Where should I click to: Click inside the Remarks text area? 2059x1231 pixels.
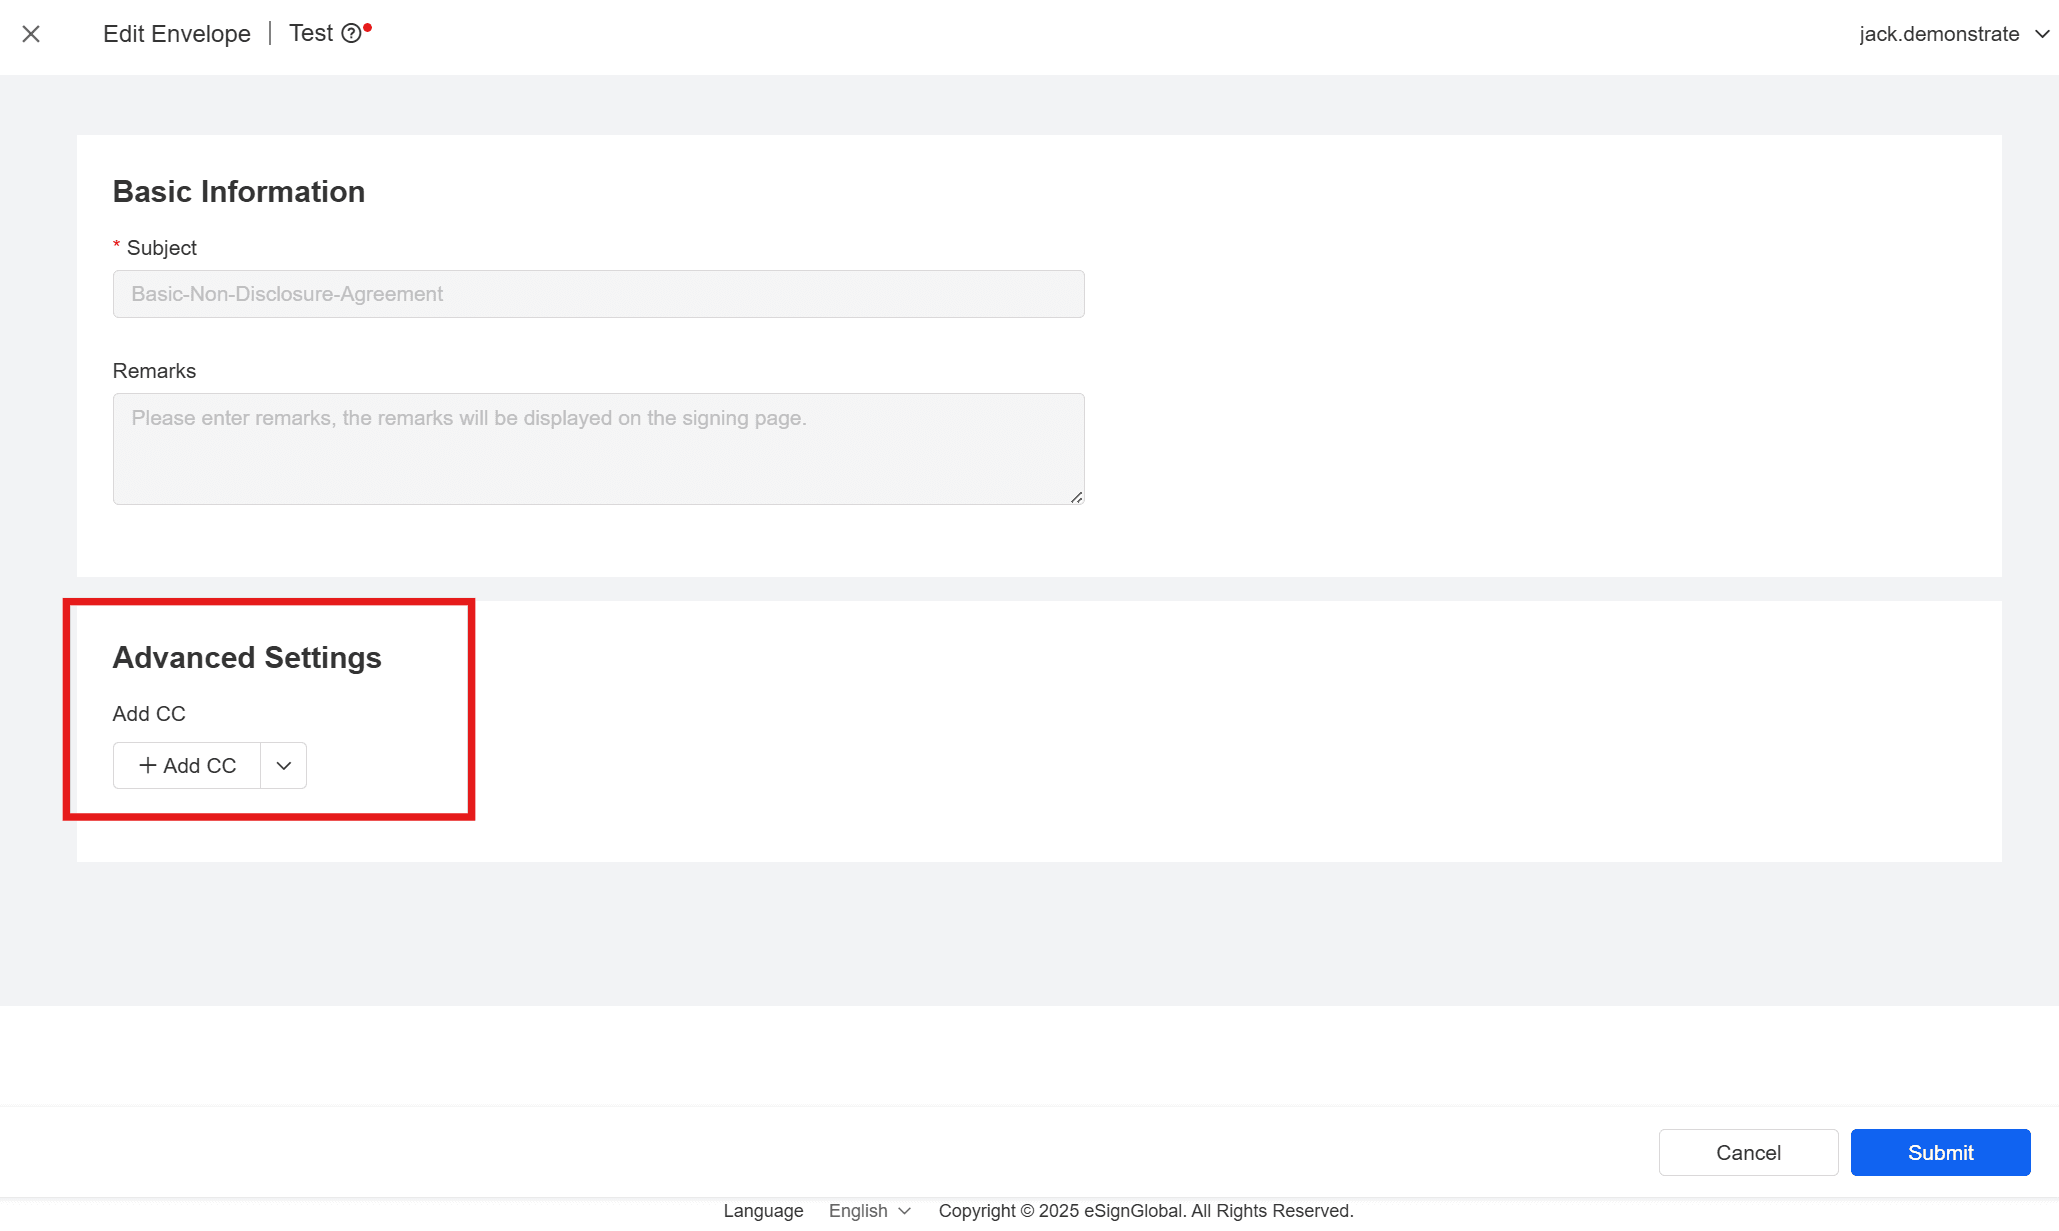click(x=598, y=448)
